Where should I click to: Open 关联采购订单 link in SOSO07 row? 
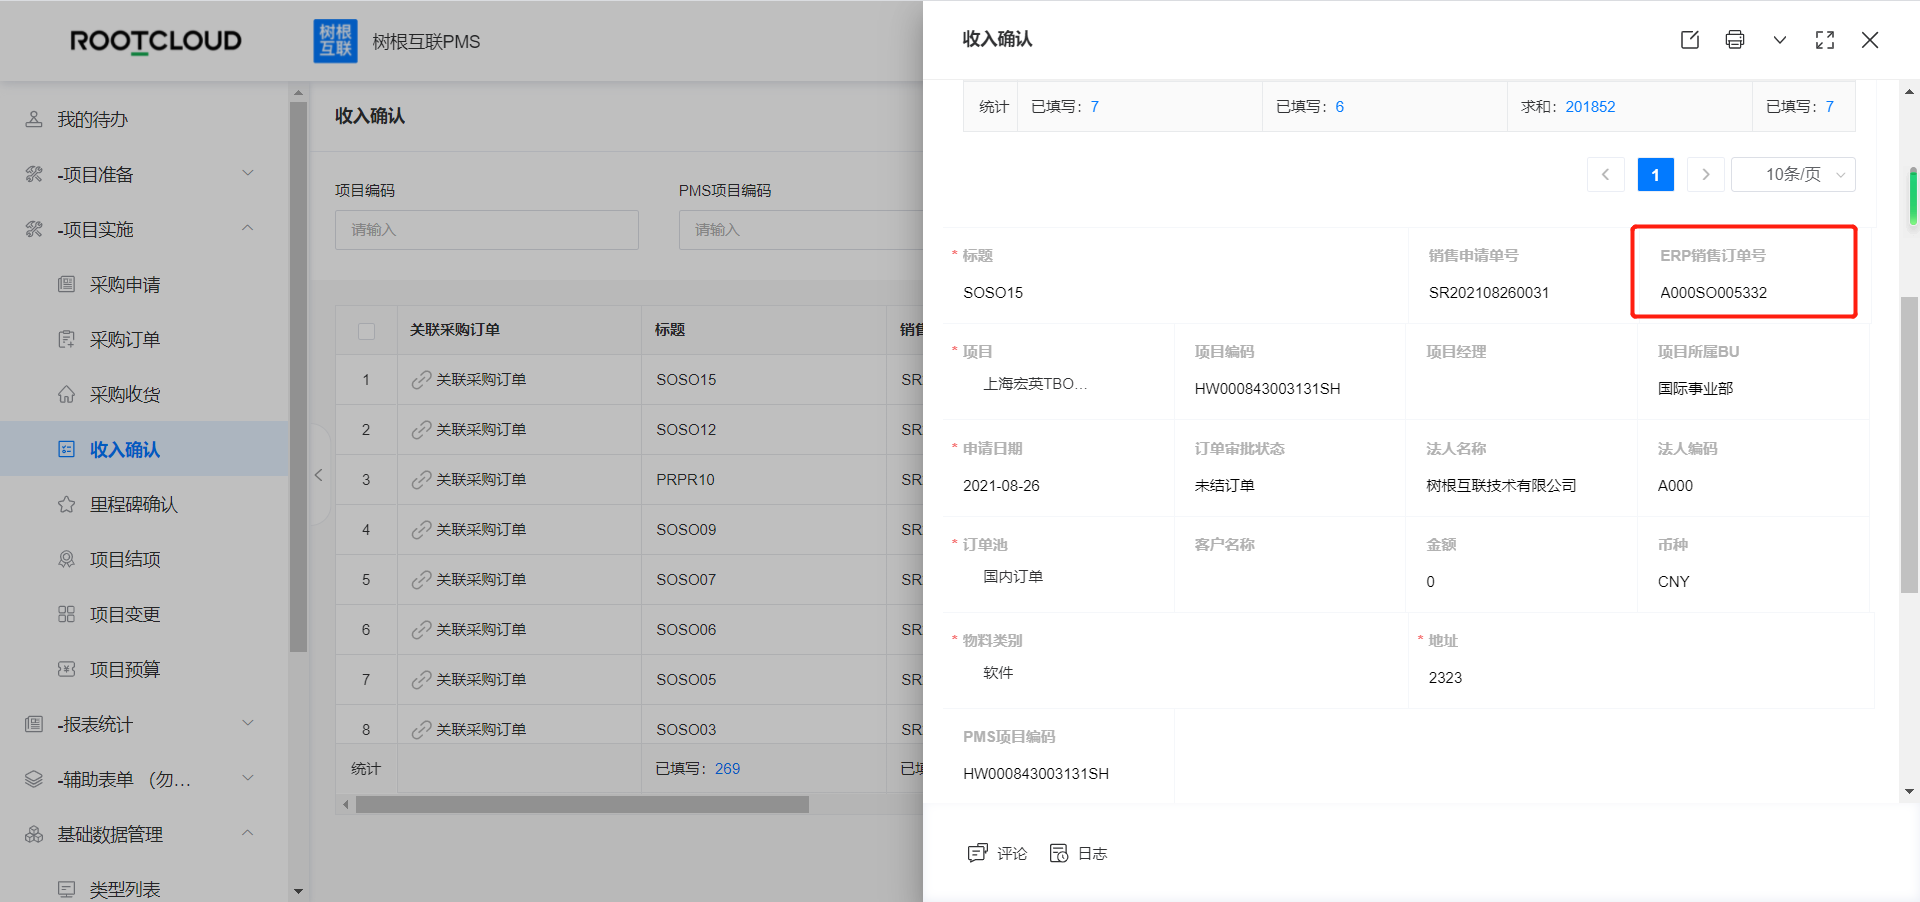point(469,580)
